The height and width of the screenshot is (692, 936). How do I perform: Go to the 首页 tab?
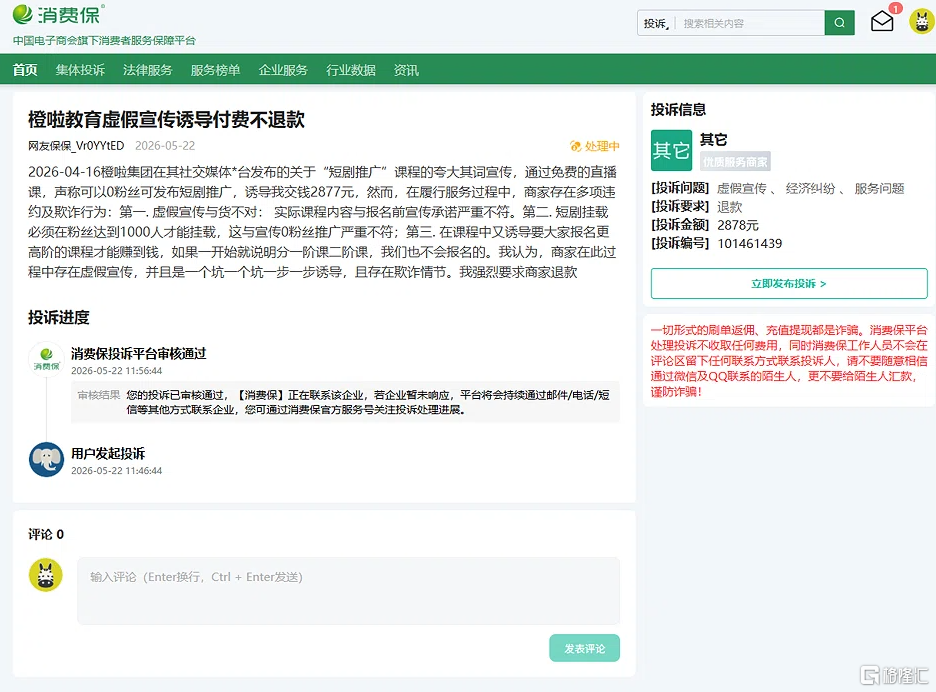pyautogui.click(x=25, y=70)
